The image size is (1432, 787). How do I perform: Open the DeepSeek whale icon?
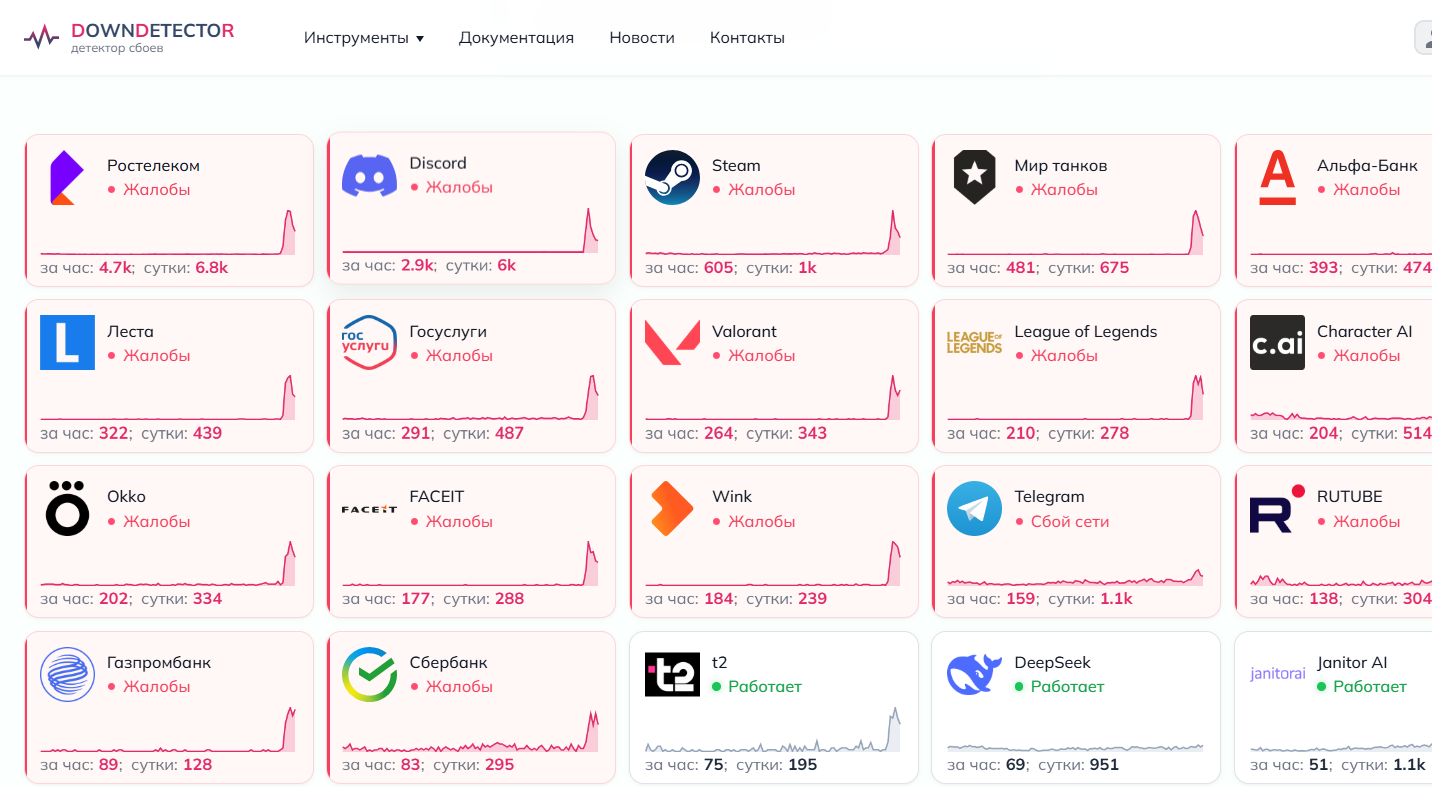tap(974, 674)
